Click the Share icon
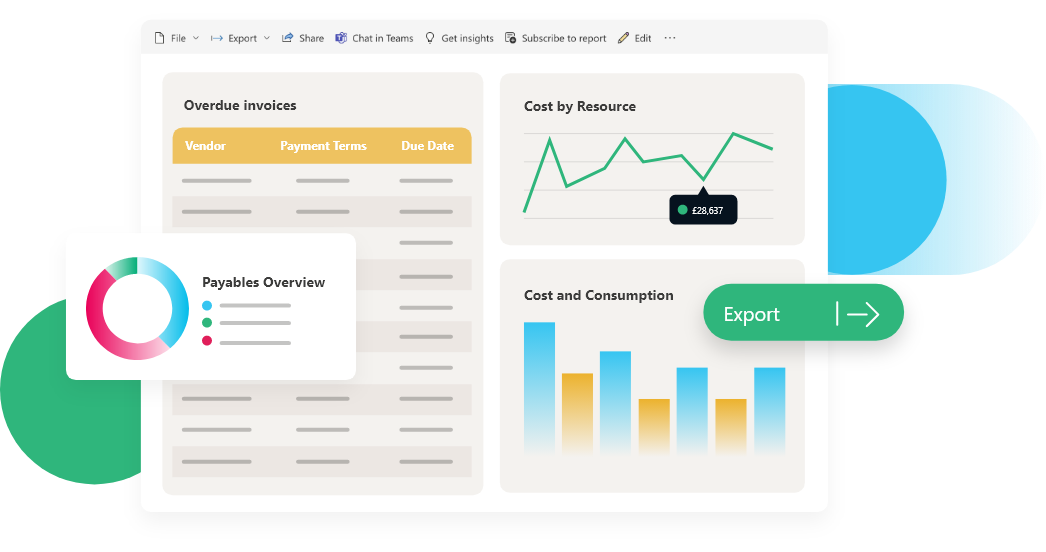This screenshot has width=1046, height=552. (288, 38)
